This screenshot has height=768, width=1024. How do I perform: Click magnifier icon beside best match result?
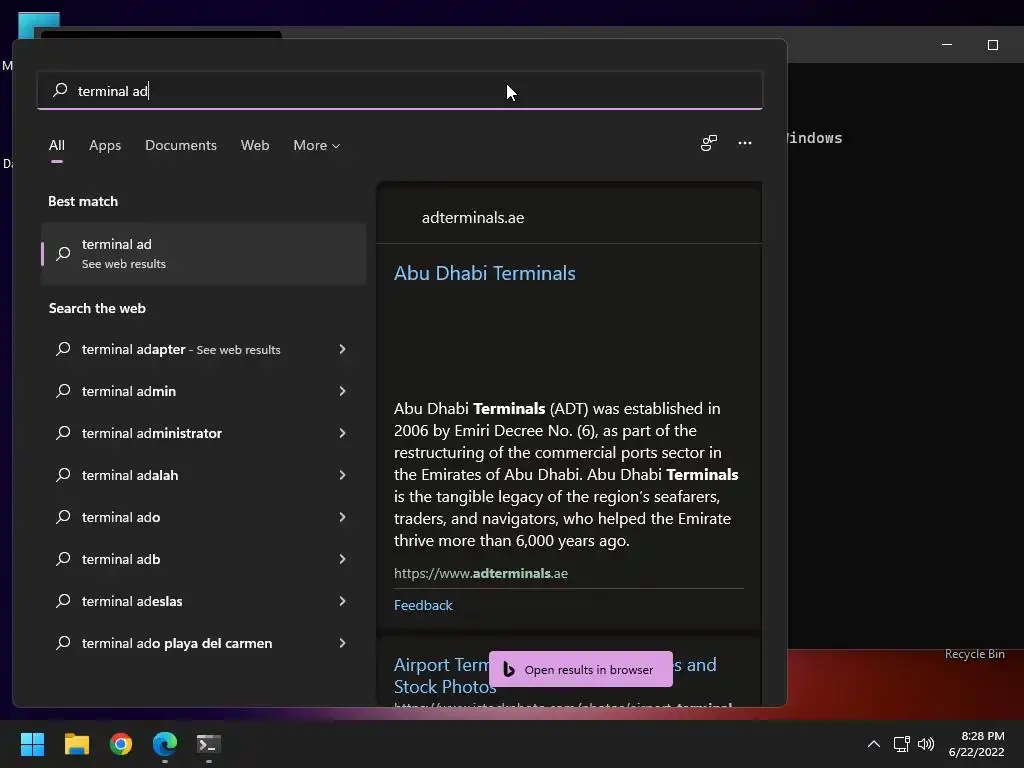tap(63, 253)
